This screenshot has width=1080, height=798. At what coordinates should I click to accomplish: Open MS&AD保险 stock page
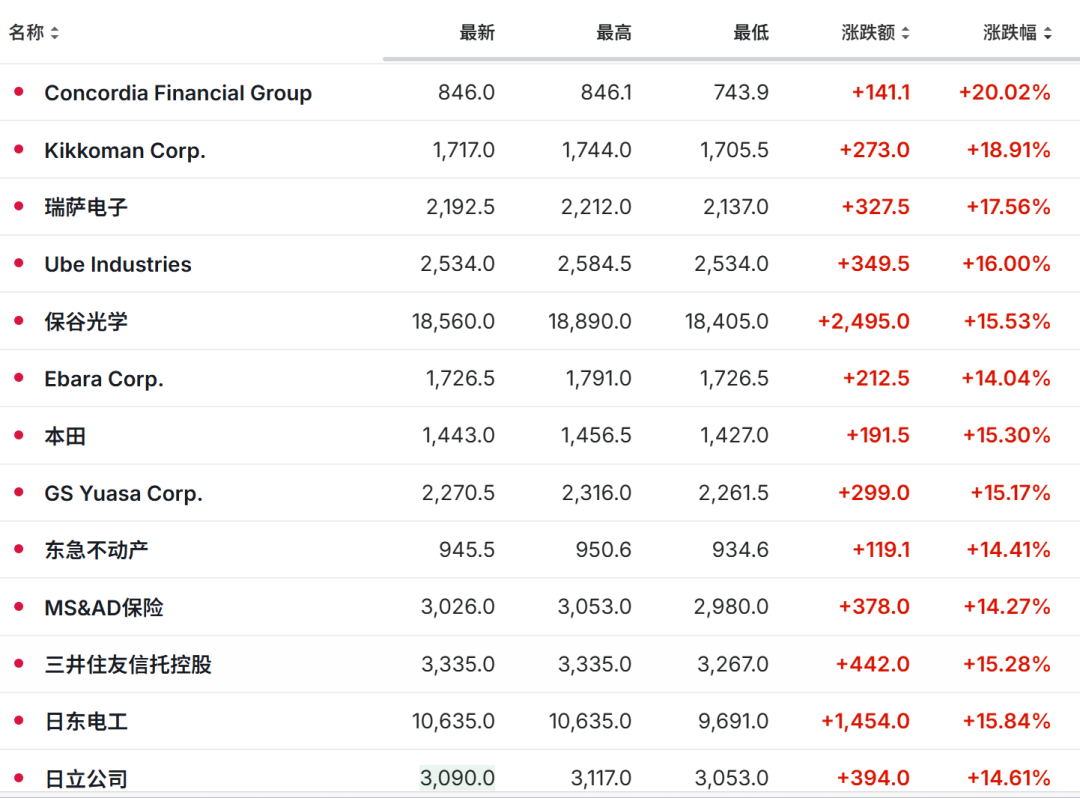[x=104, y=607]
